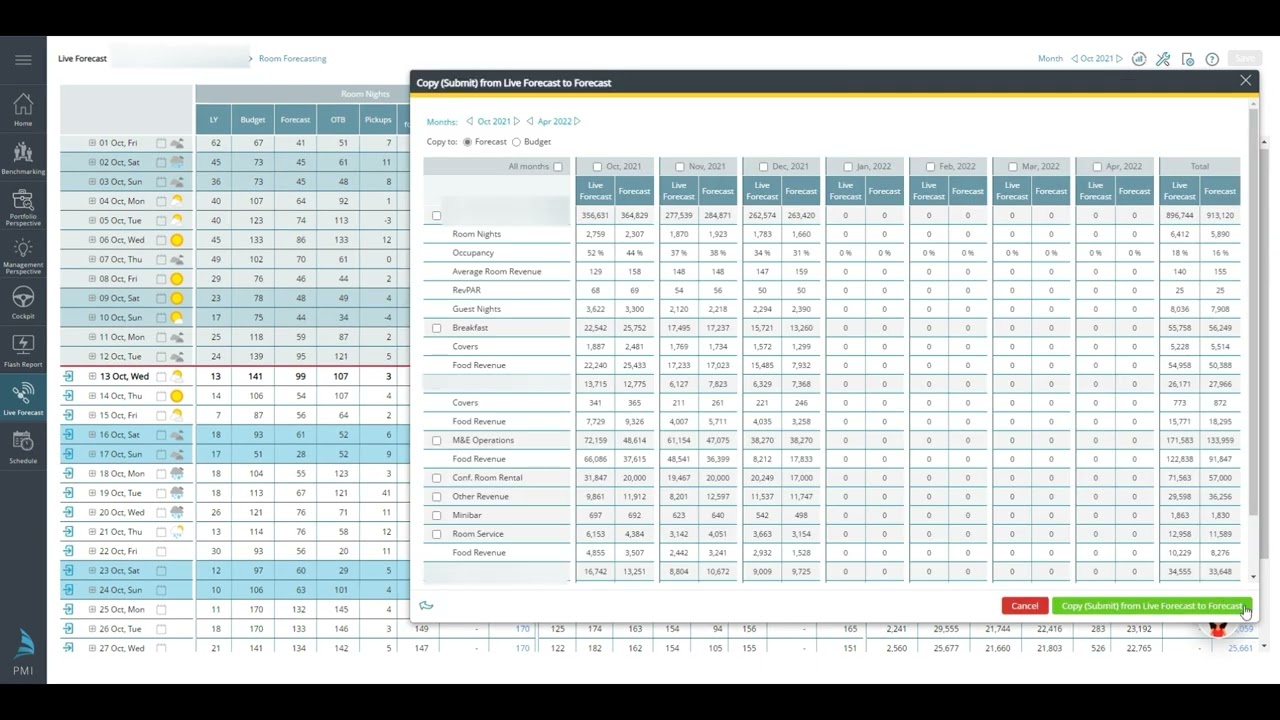Click the import arrow icon for 13 Oct
The width and height of the screenshot is (1280, 720).
point(68,377)
